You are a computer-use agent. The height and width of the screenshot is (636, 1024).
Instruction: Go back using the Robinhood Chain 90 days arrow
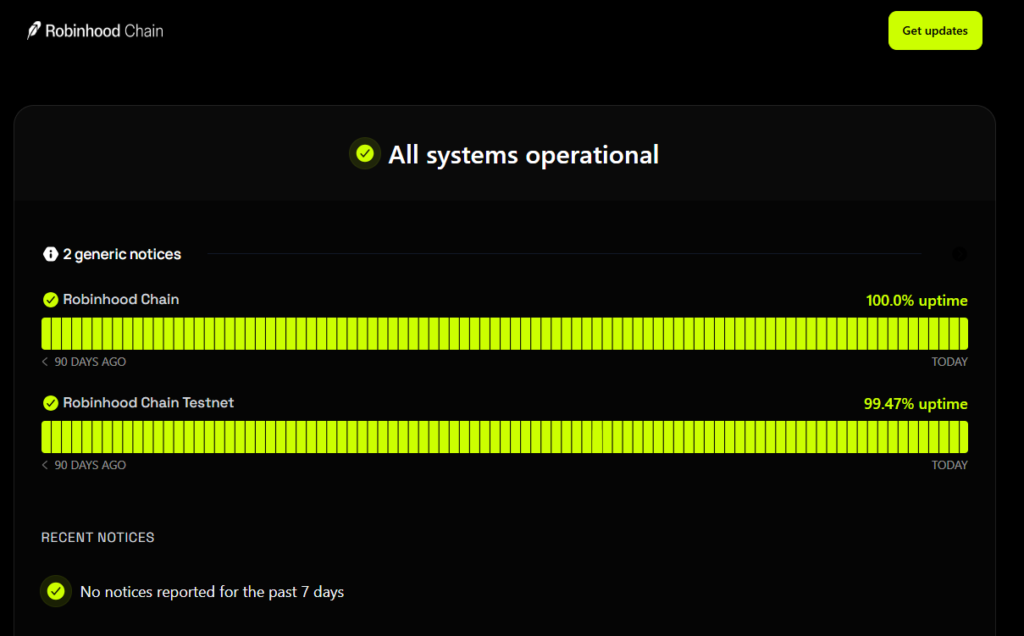point(45,362)
